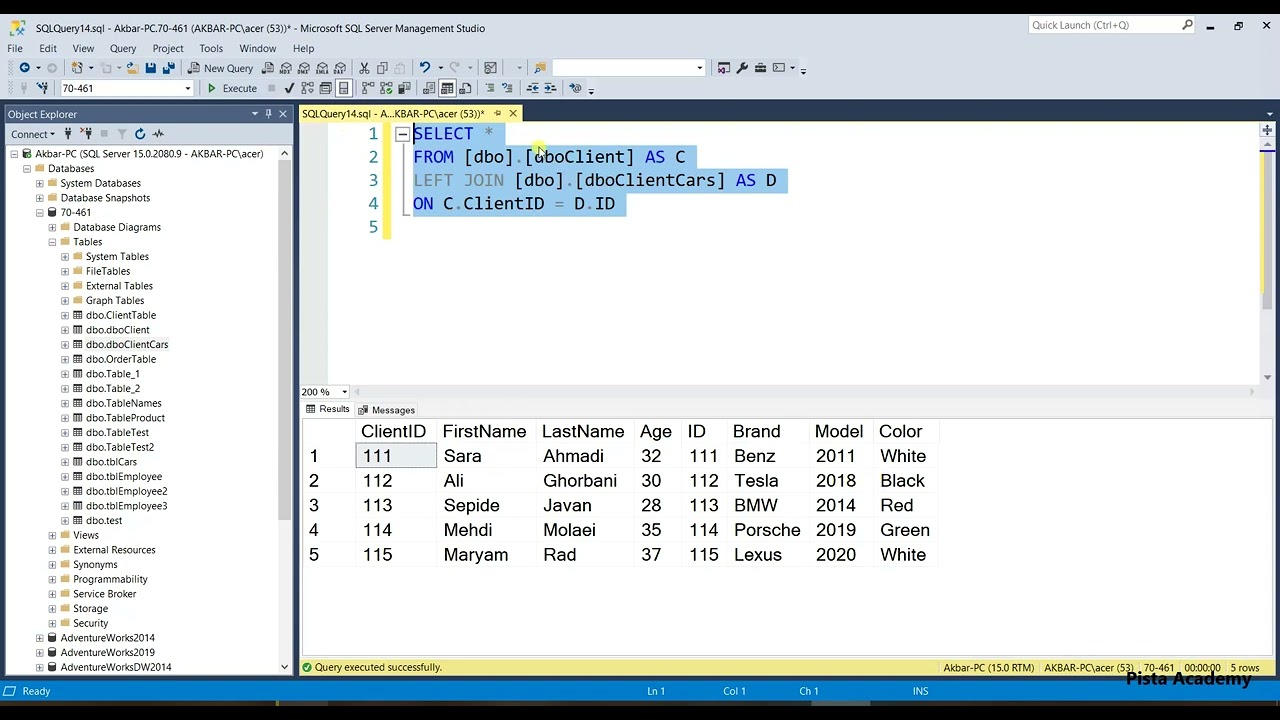Click the Find in Files icon
The width and height of the screenshot is (1280, 720).
[x=540, y=68]
